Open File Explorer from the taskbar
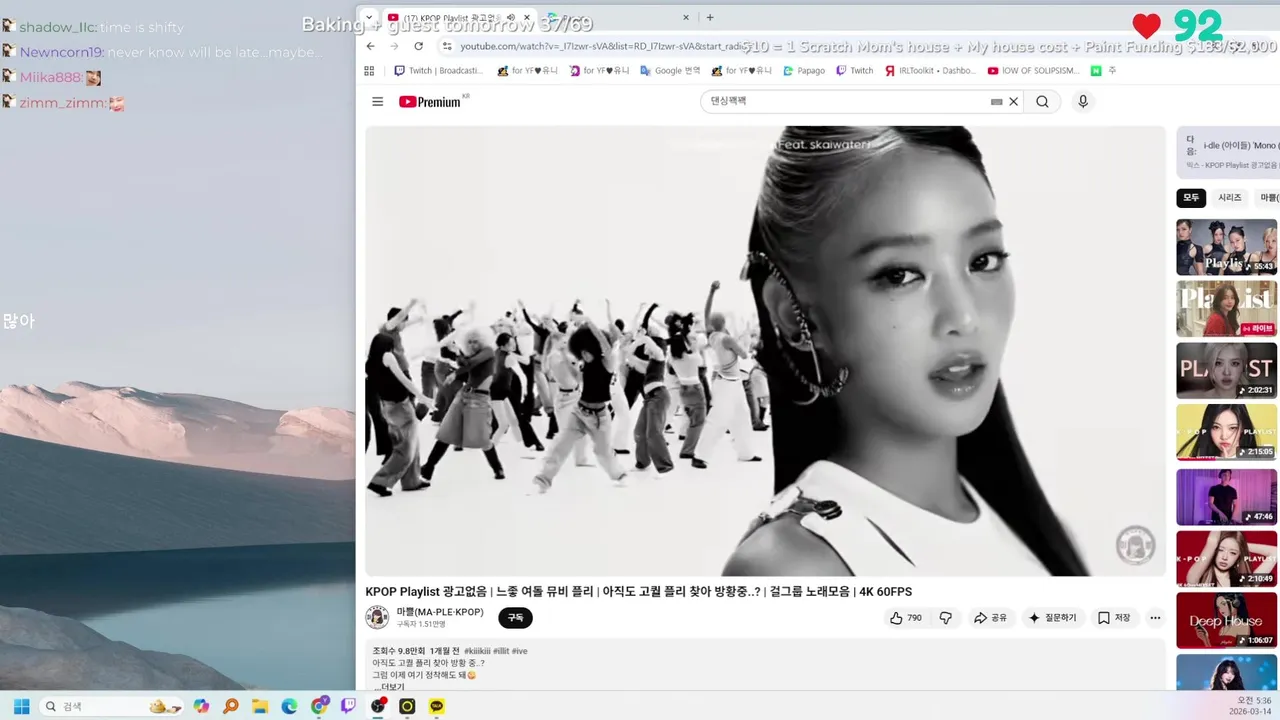Viewport: 1280px width, 720px height. [260, 706]
